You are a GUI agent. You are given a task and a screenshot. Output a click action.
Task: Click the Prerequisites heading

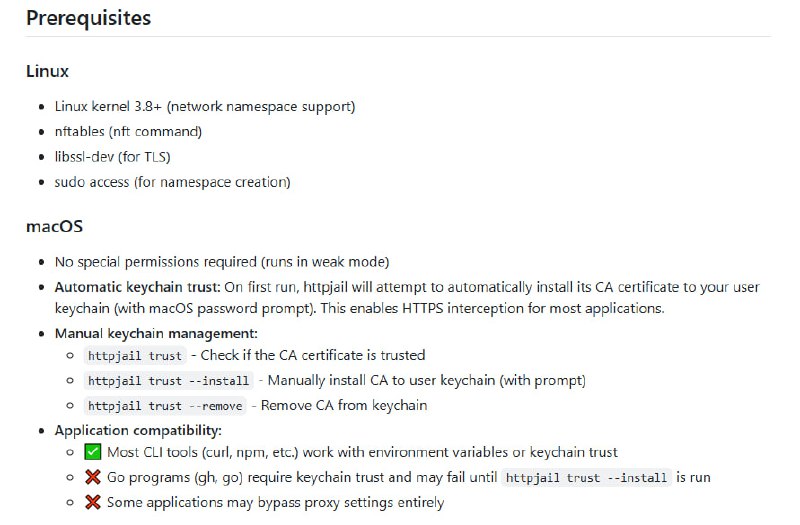tap(87, 18)
